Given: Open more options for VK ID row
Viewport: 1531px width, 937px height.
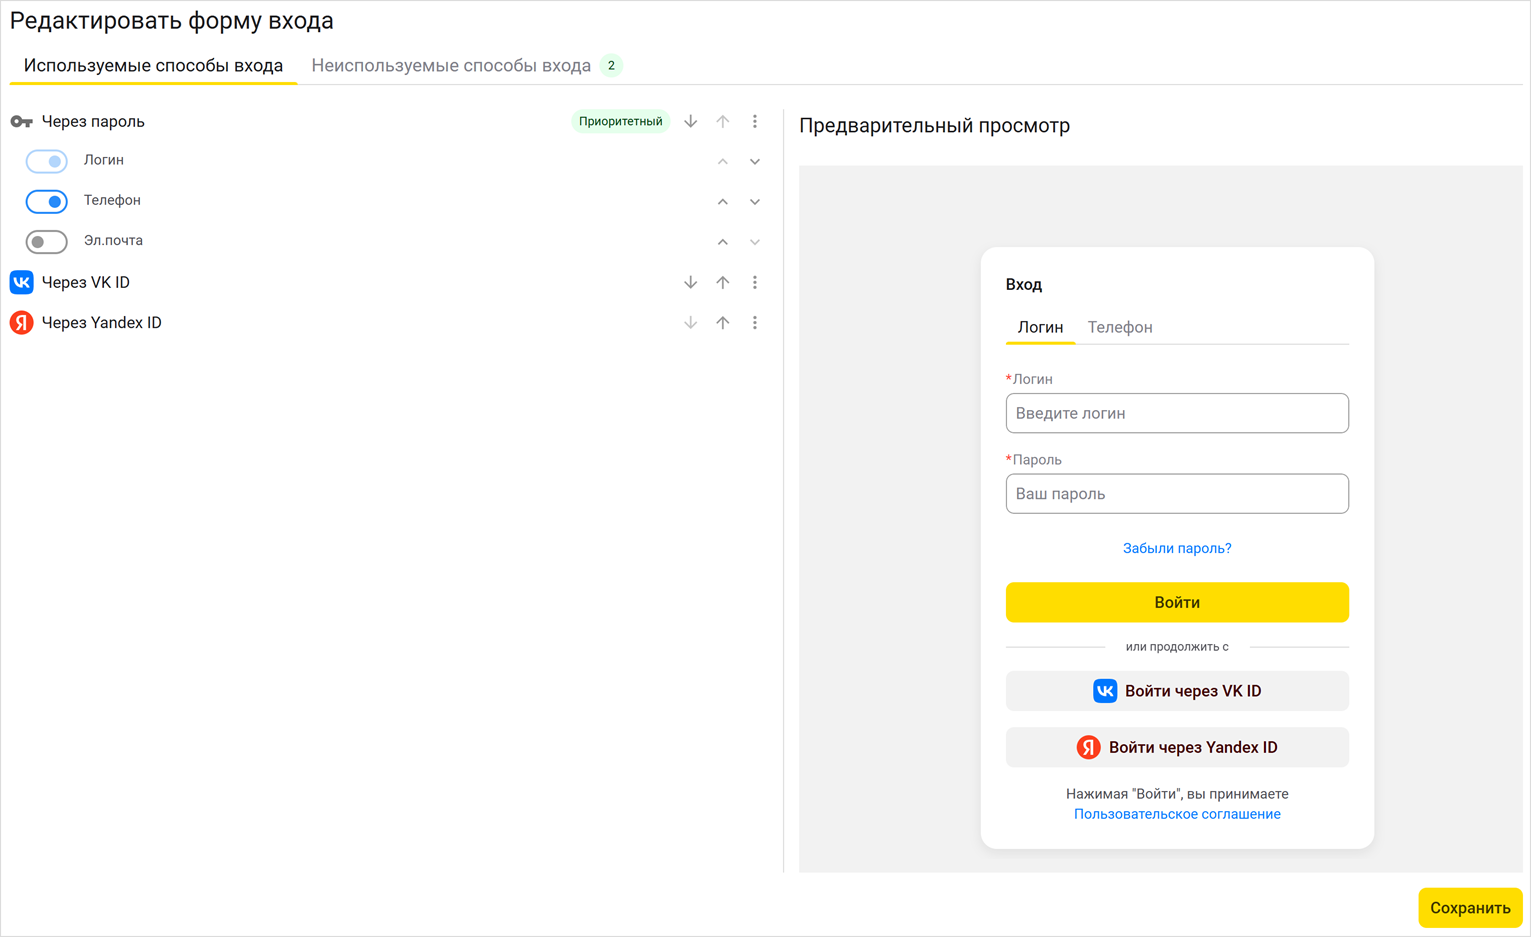Looking at the screenshot, I should pos(755,282).
